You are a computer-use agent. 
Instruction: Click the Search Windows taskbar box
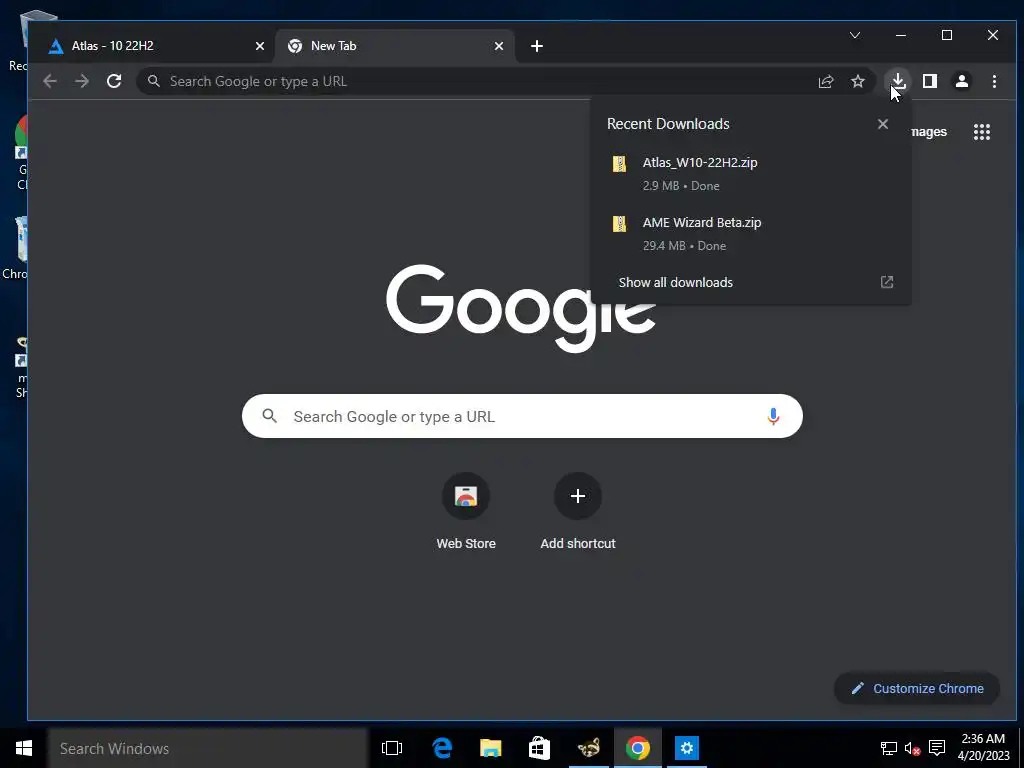tap(208, 748)
